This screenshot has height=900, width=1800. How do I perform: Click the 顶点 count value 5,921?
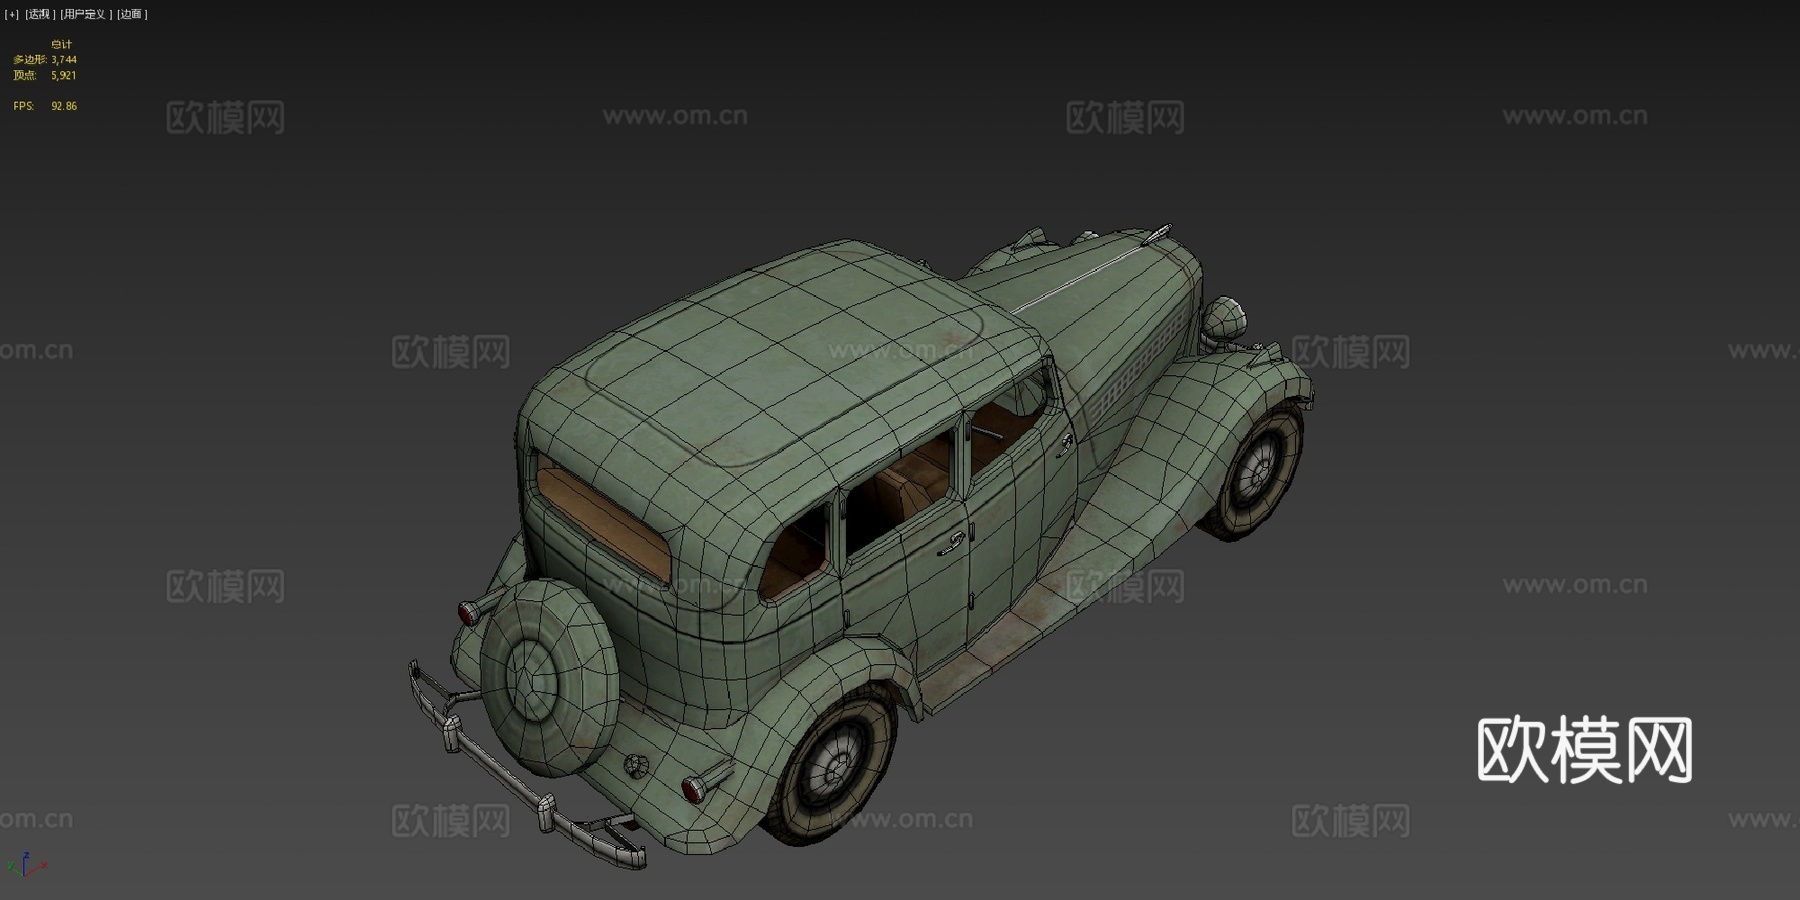(x=64, y=75)
